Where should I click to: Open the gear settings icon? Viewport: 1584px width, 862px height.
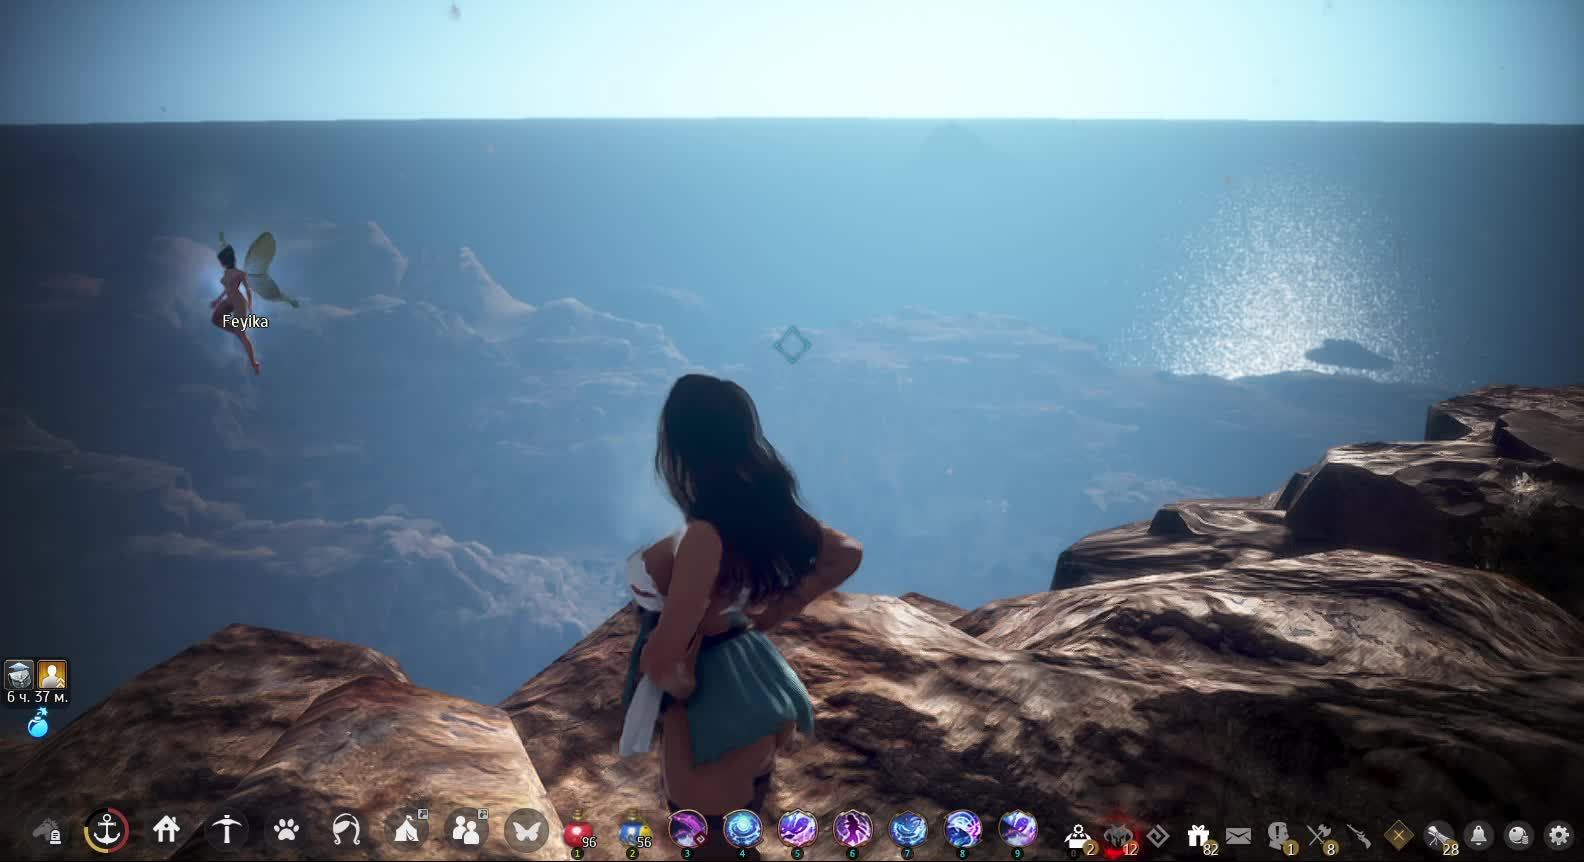pos(1558,835)
